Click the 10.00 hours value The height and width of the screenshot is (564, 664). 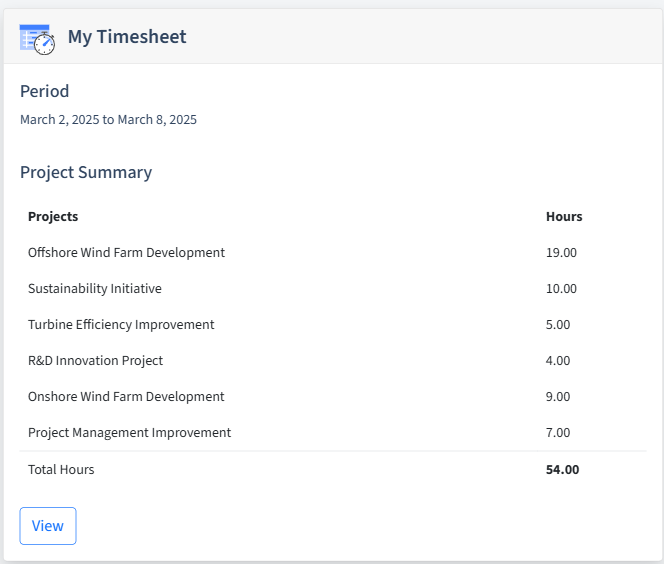(561, 288)
